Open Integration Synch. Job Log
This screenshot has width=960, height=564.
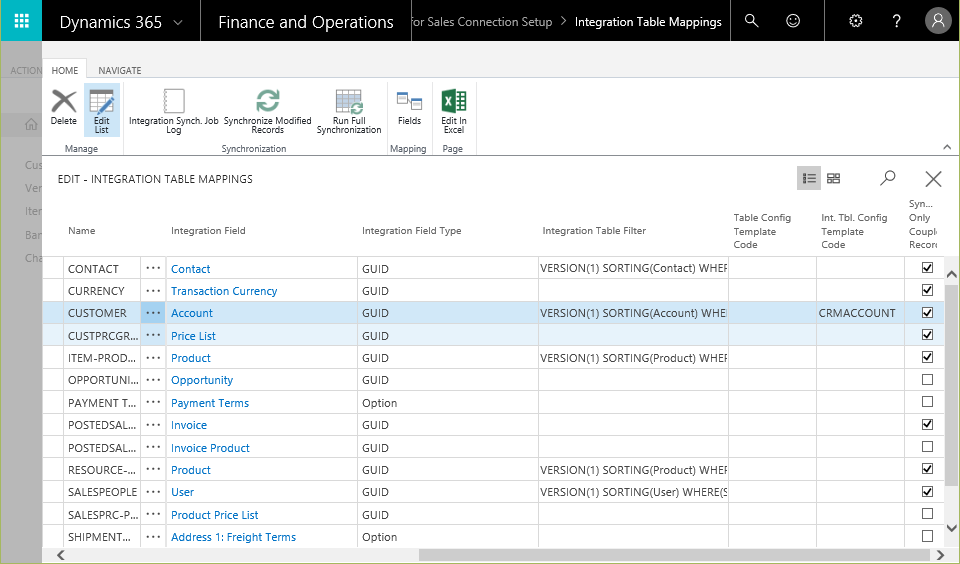tap(173, 111)
